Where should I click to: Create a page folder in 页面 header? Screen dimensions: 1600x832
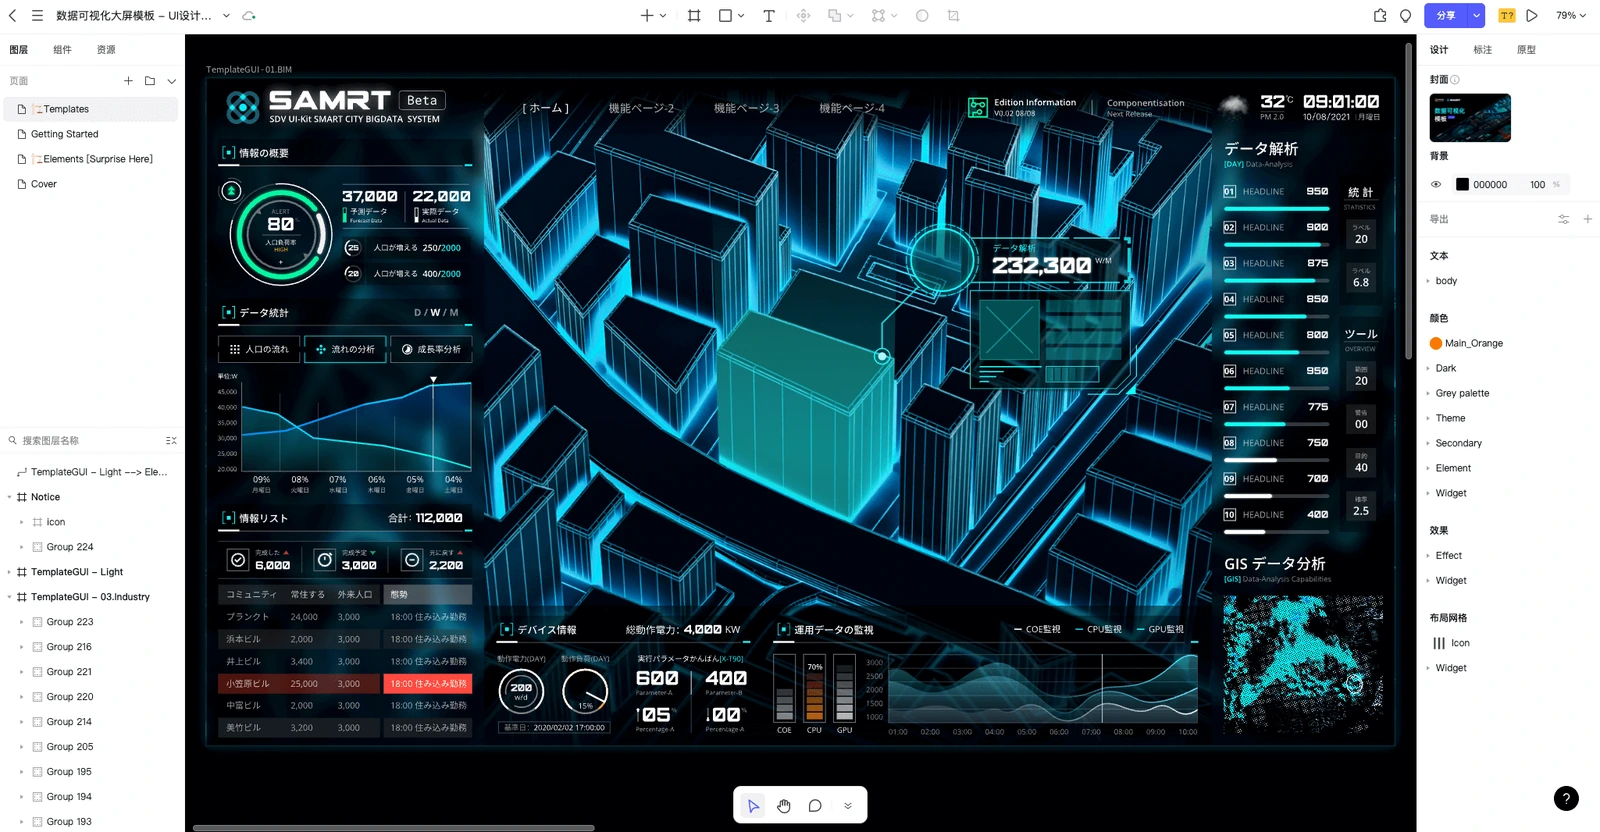pyautogui.click(x=150, y=81)
